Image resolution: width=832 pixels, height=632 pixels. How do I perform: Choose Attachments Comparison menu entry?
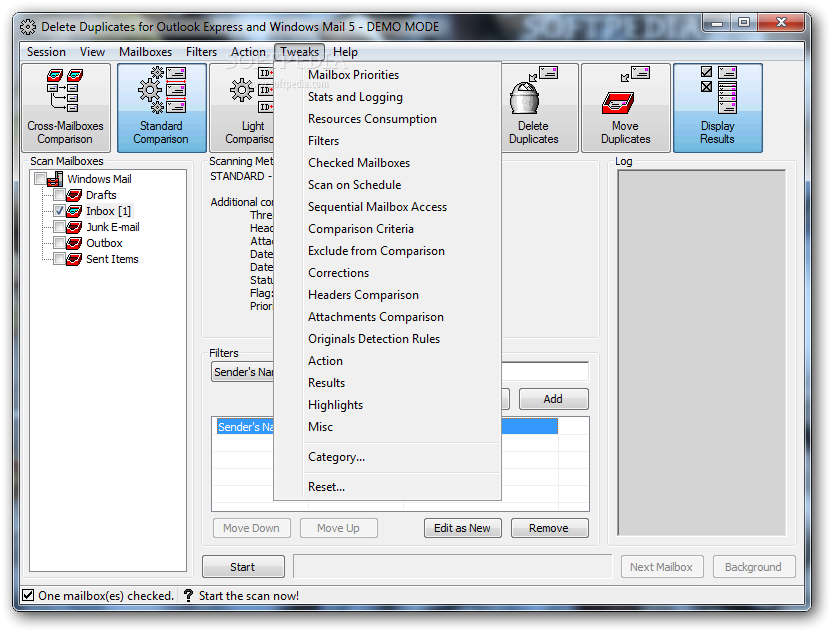point(387,317)
